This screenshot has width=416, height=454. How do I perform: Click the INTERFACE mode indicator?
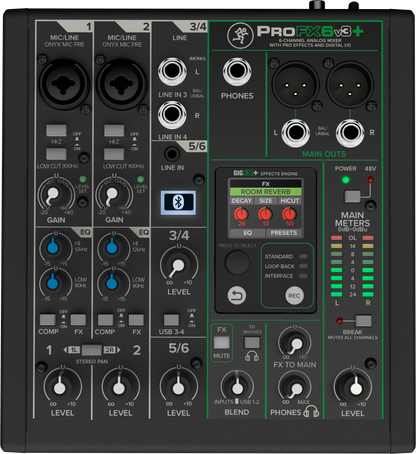coord(303,276)
